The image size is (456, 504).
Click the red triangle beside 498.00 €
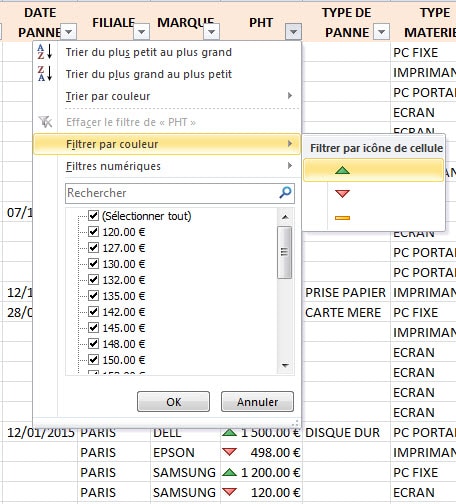(229, 452)
